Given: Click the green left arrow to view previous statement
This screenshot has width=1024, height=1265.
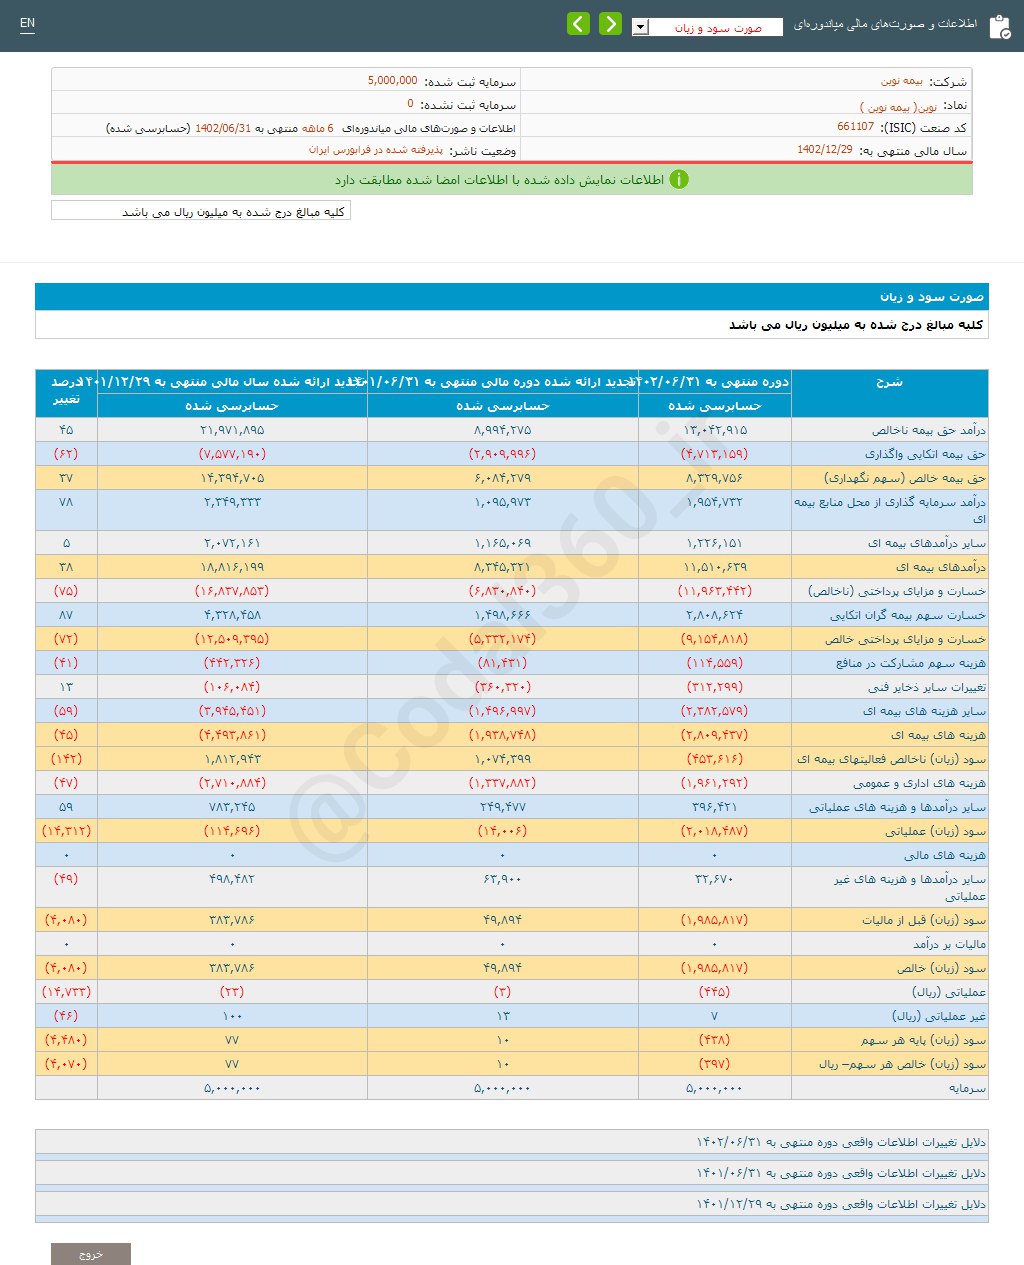Looking at the screenshot, I should tap(578, 21).
